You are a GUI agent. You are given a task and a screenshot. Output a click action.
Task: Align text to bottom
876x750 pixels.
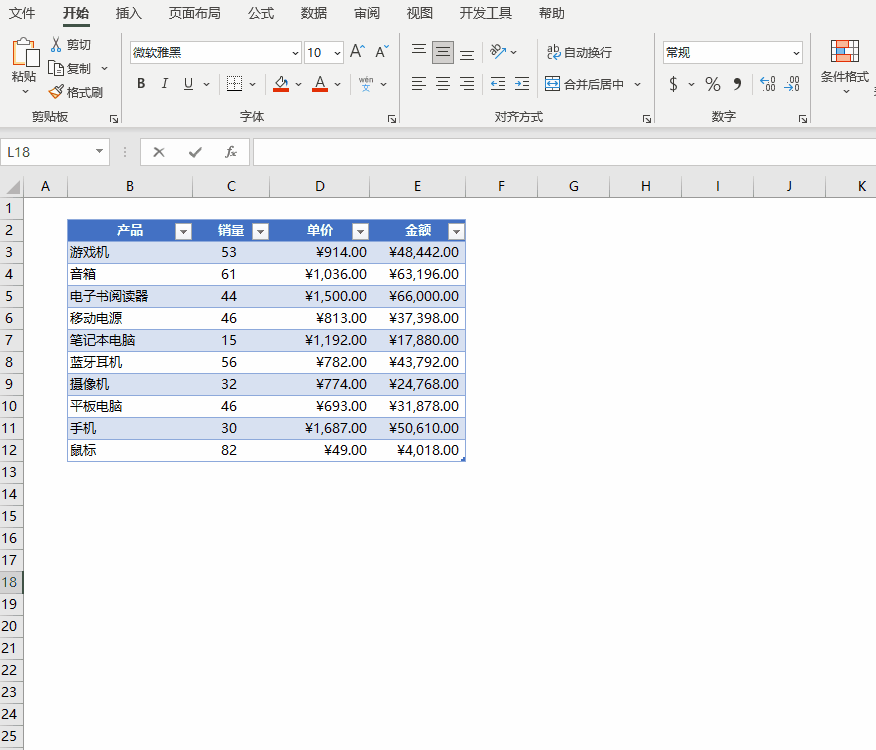(467, 52)
